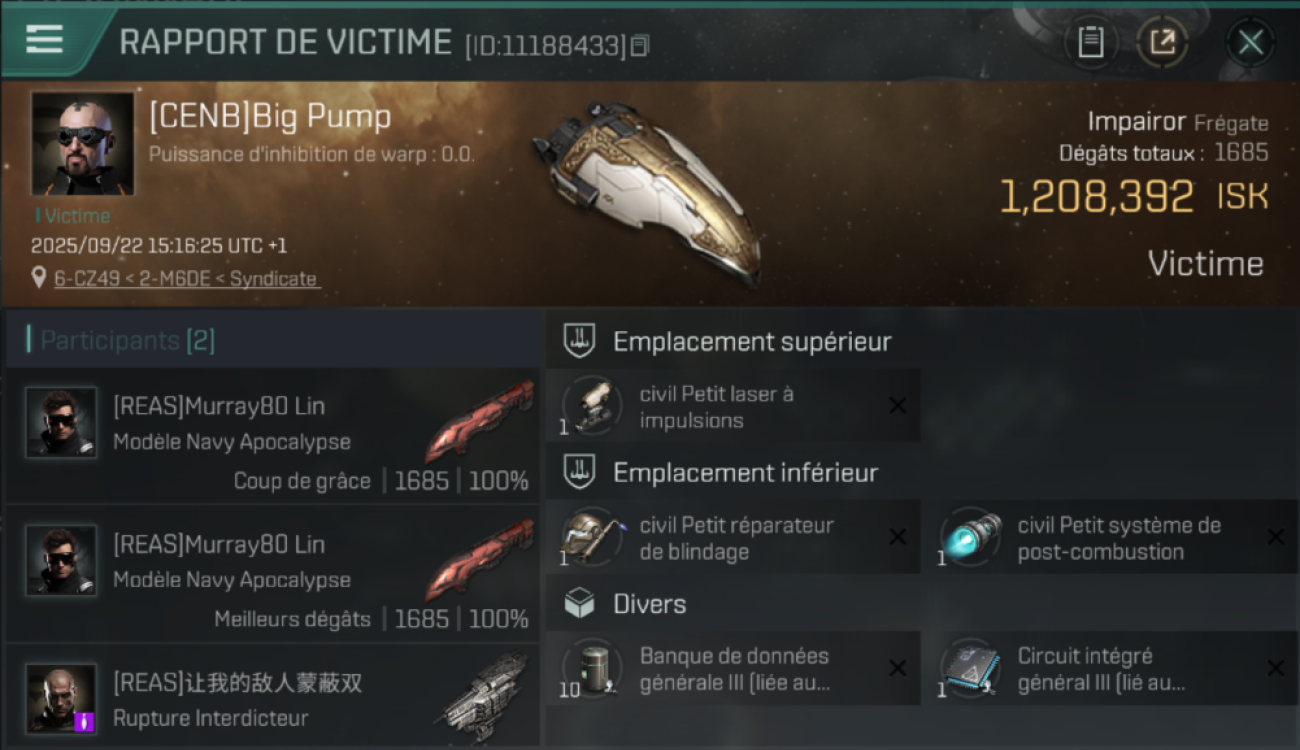1300x750 pixels.
Task: Click X beside civil Petit laser
Action: 897,405
